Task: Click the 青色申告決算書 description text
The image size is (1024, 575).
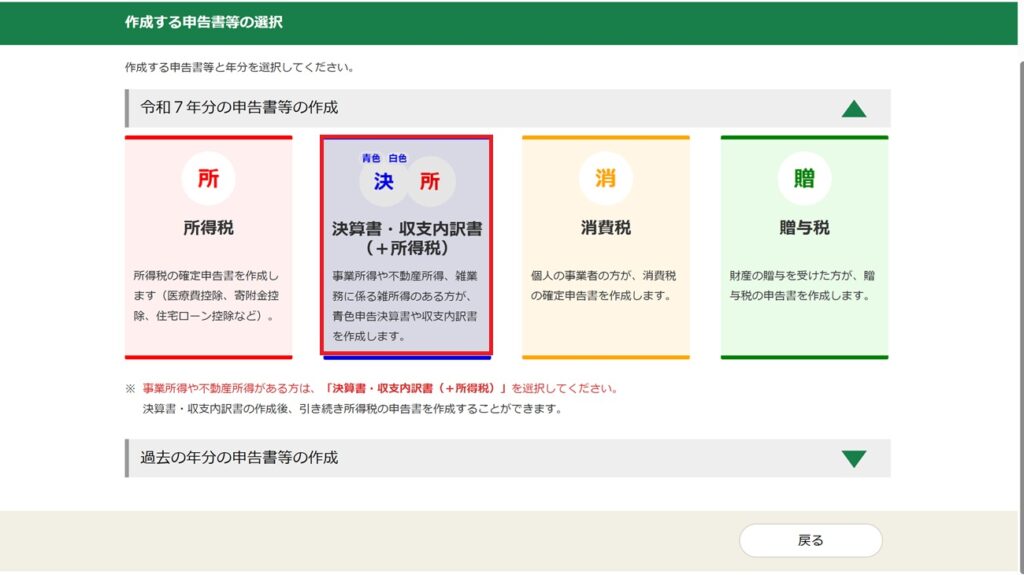Action: 405,305
